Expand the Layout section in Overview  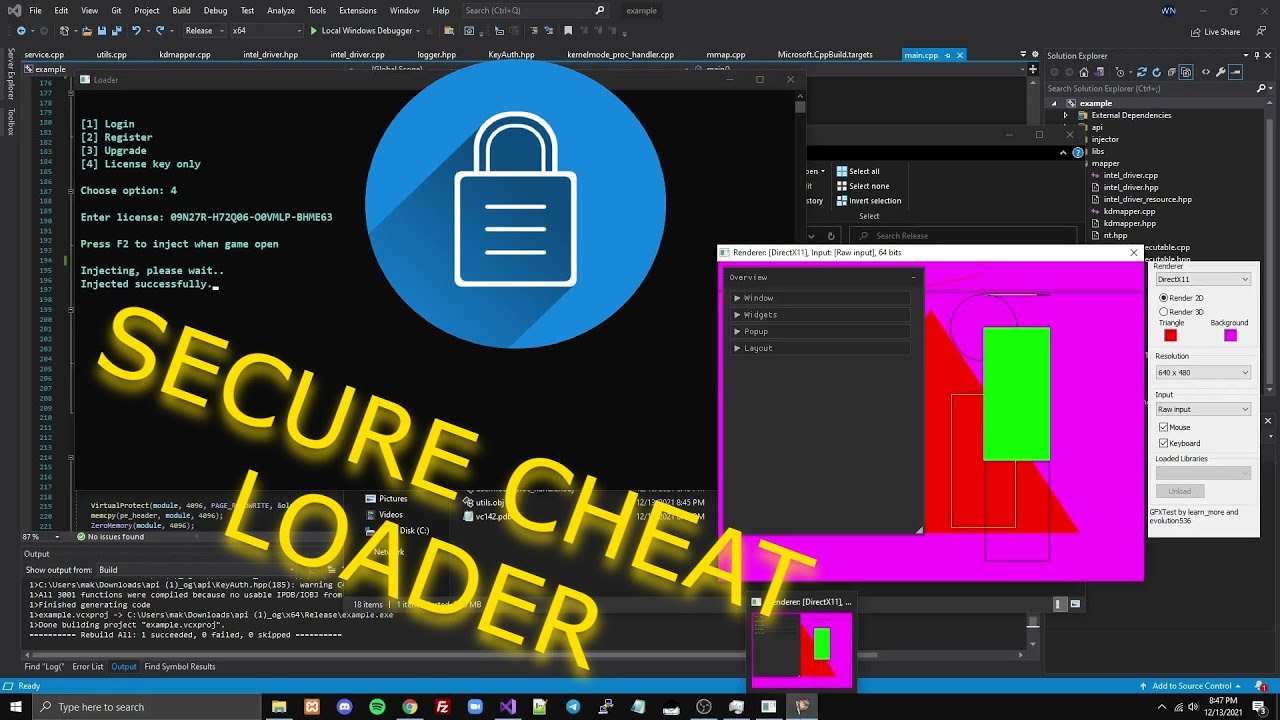[x=820, y=348]
